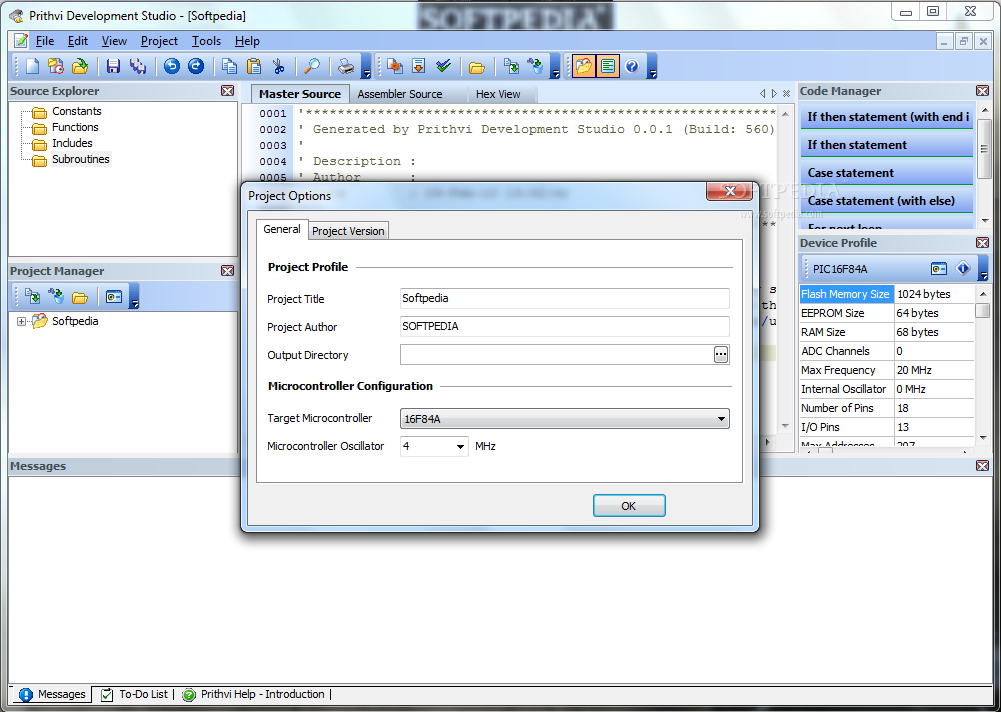Open the Edit menu
Viewport: 1001px width, 712px height.
point(78,41)
